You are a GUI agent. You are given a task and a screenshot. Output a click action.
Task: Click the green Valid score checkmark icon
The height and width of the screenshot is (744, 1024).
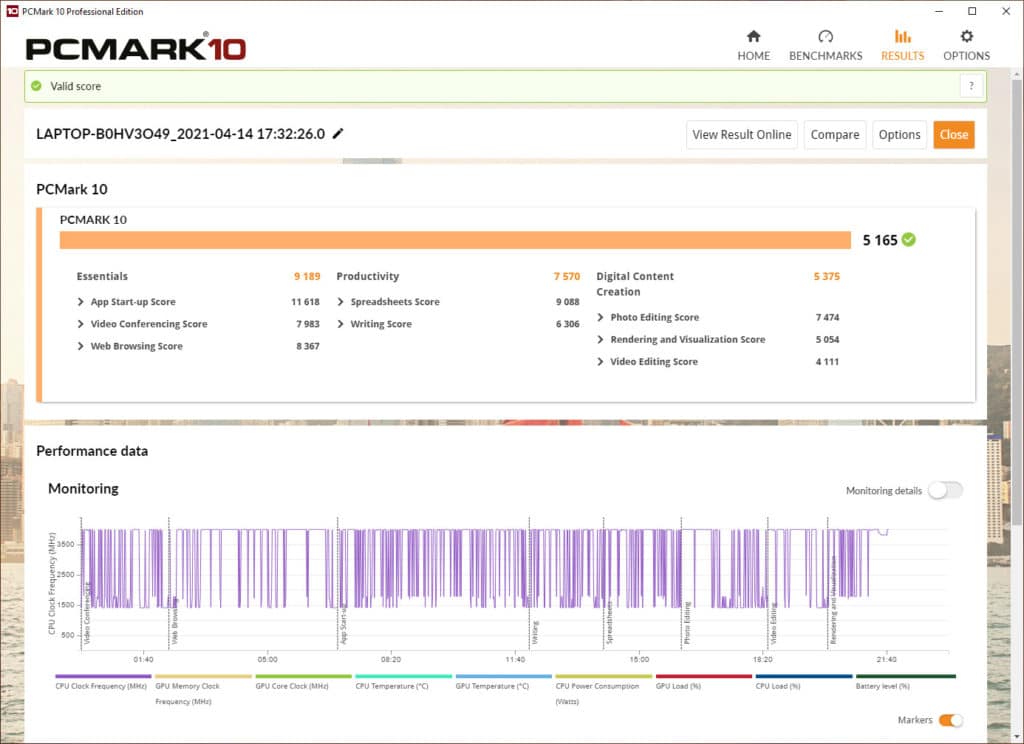click(x=37, y=86)
